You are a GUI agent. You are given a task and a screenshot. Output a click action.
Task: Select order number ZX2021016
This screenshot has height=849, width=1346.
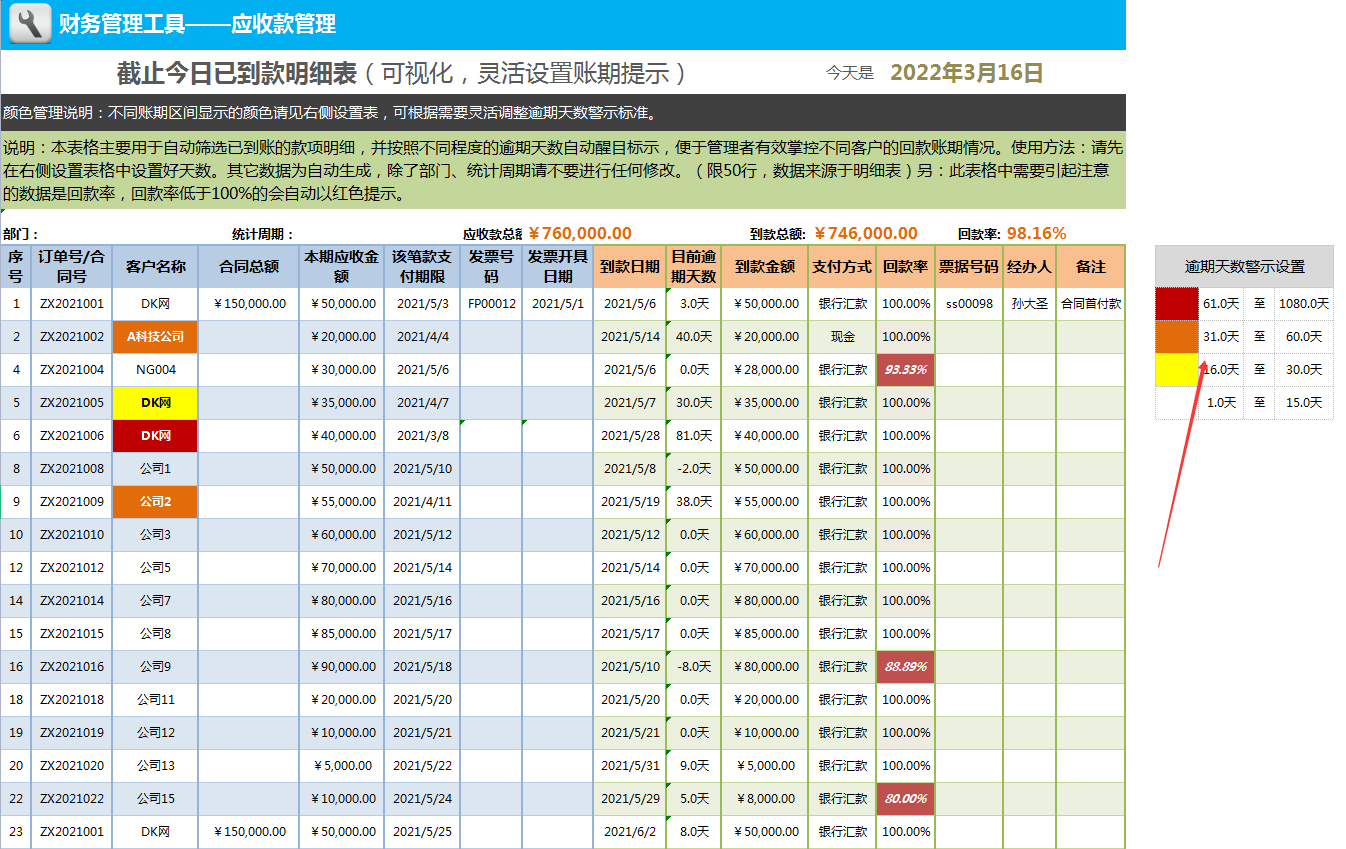[72, 667]
